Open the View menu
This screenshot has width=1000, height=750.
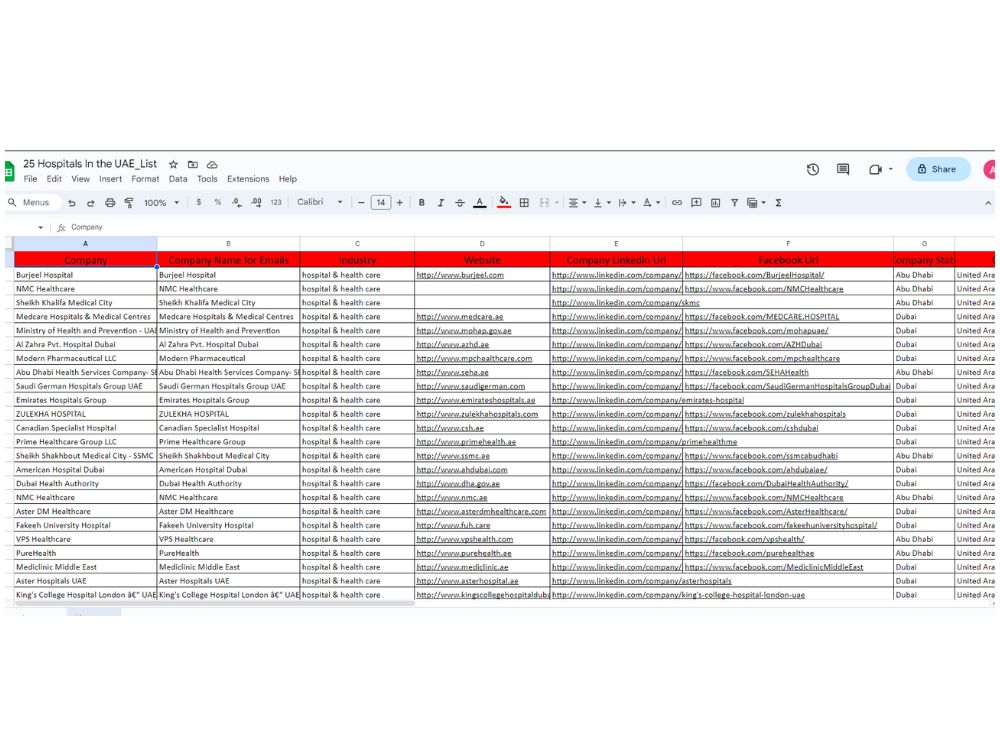[x=80, y=179]
